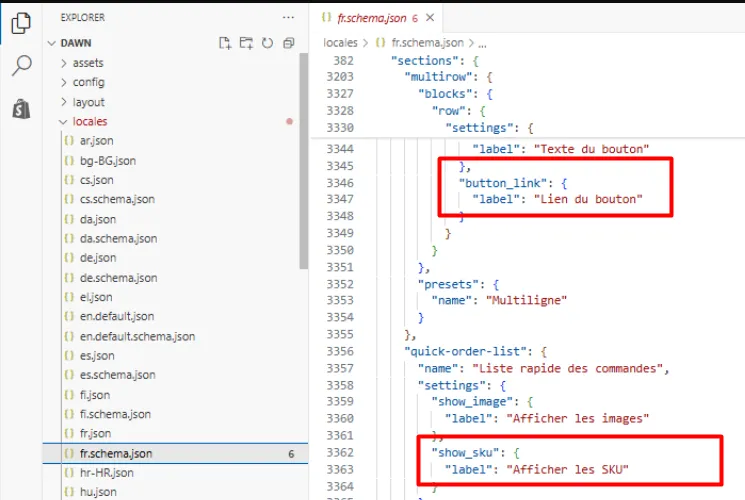Click the Explorer vertical scrollbar

coord(304,161)
